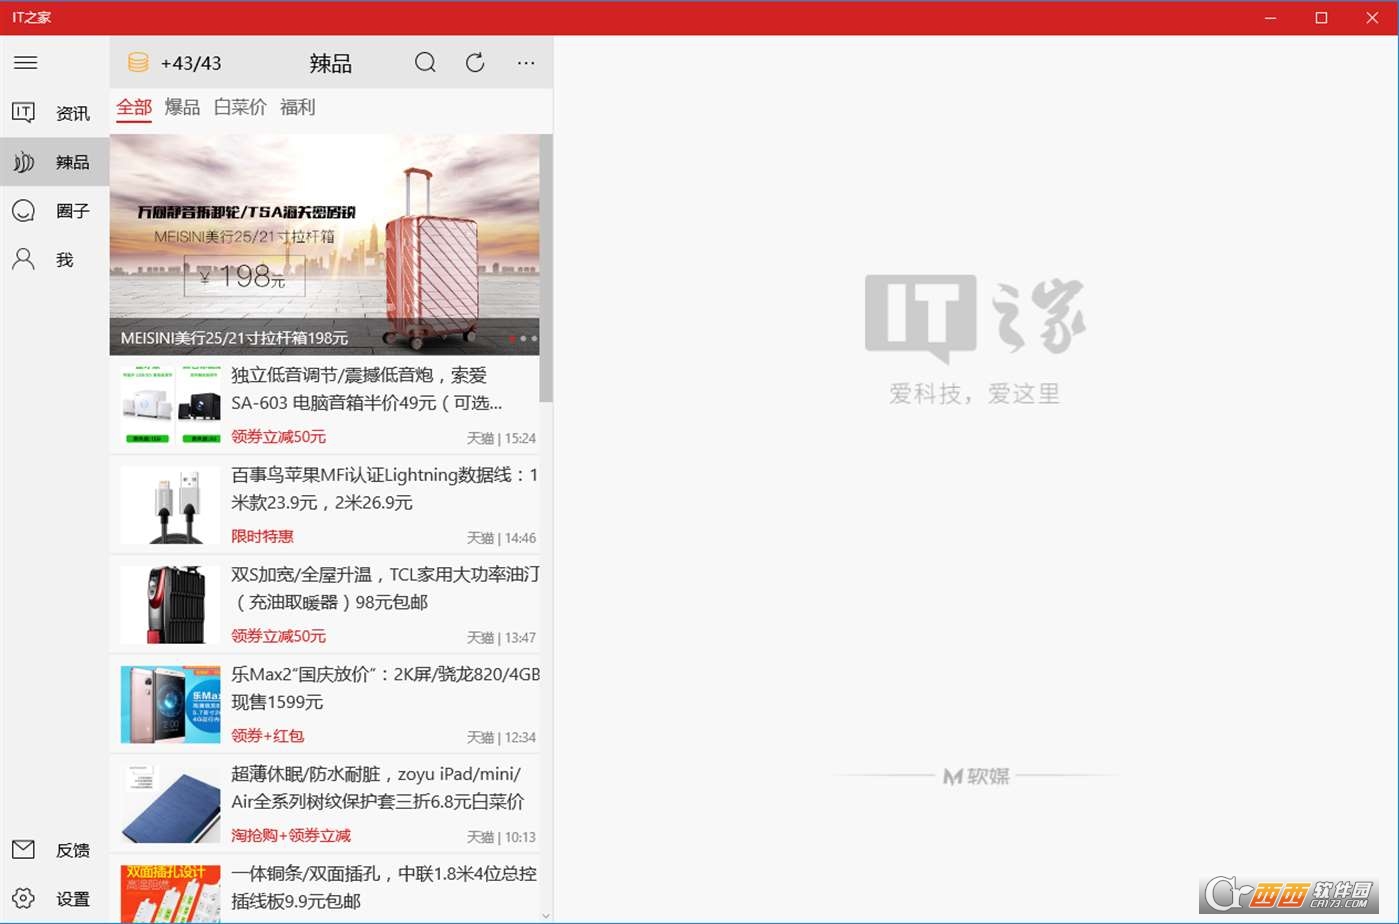Refresh the list with the reload icon

475,63
